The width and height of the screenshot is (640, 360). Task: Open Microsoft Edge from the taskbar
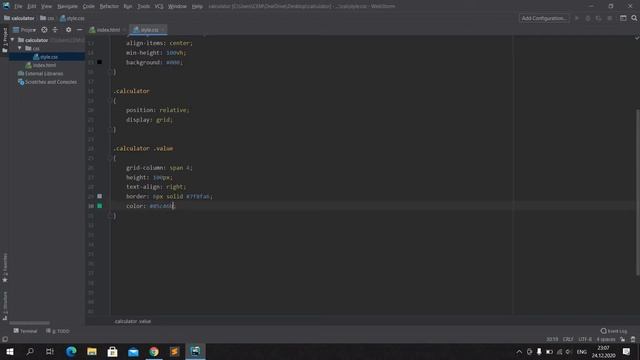pyautogui.click(x=71, y=351)
